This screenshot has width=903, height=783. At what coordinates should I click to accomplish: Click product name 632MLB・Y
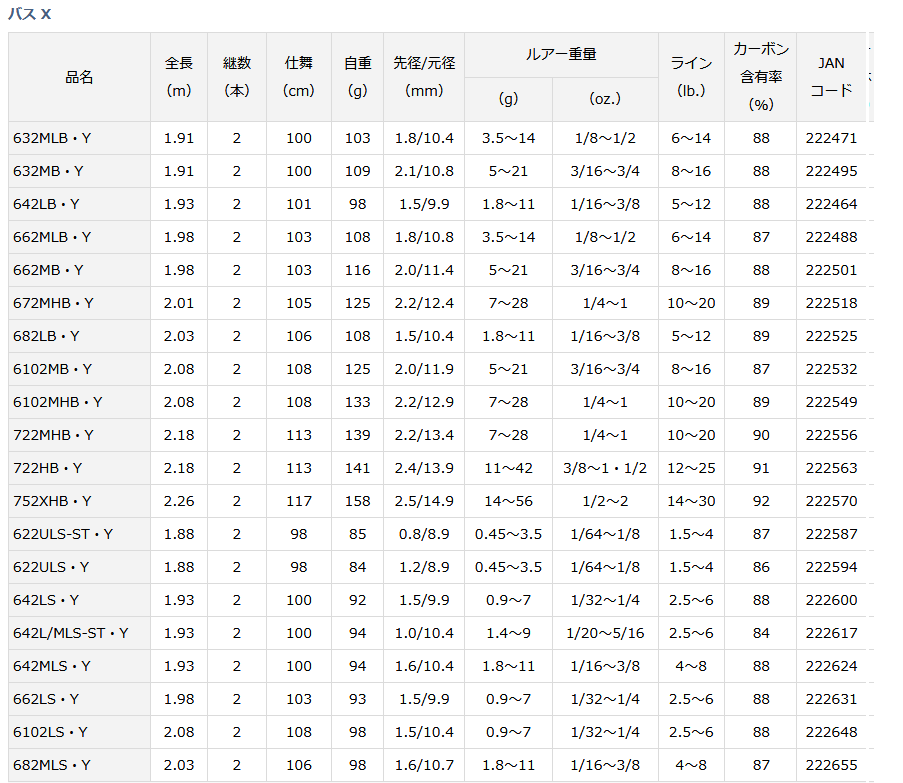click(x=52, y=138)
